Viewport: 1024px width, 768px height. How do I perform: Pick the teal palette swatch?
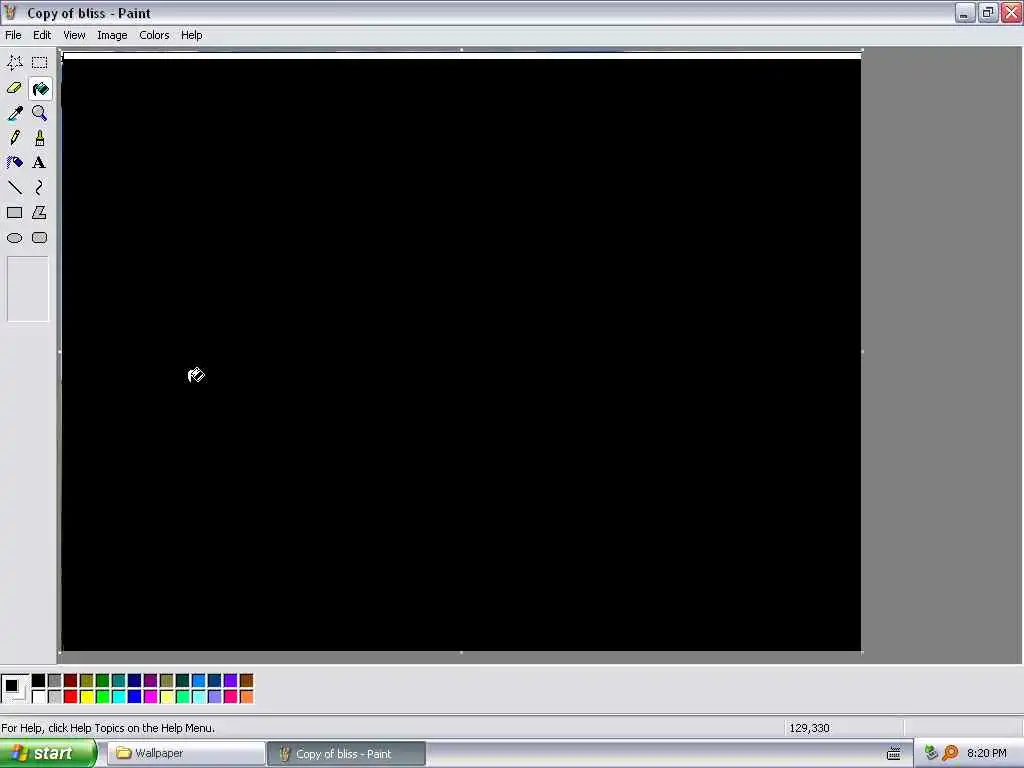(118, 681)
